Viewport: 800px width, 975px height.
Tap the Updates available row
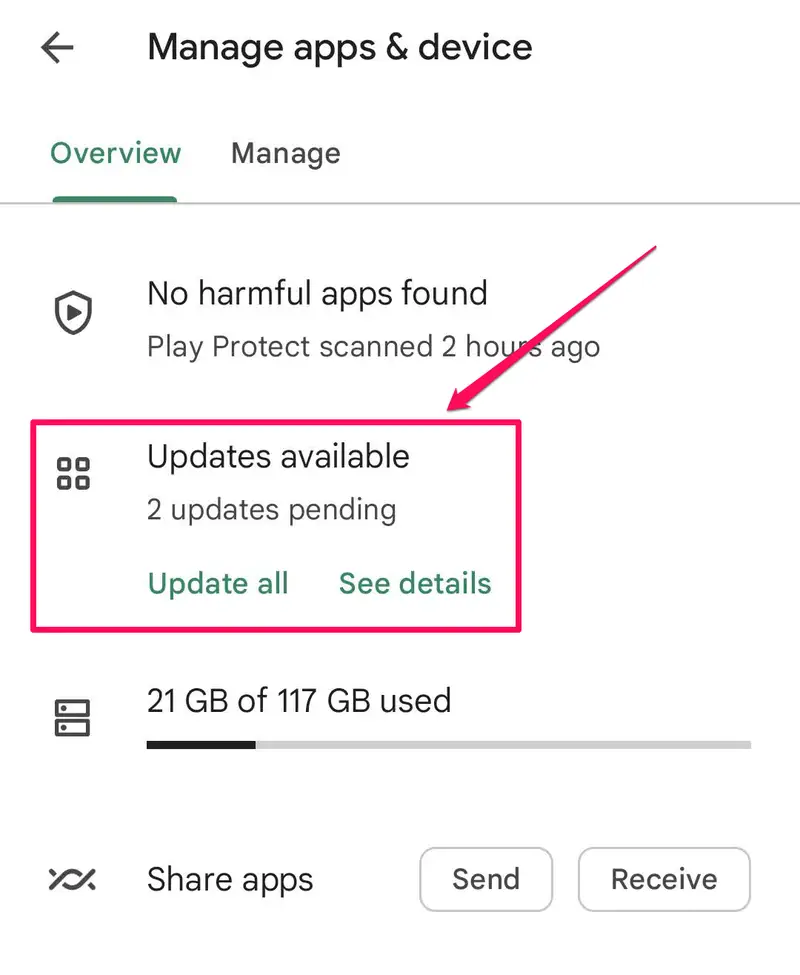pyautogui.click(x=278, y=456)
